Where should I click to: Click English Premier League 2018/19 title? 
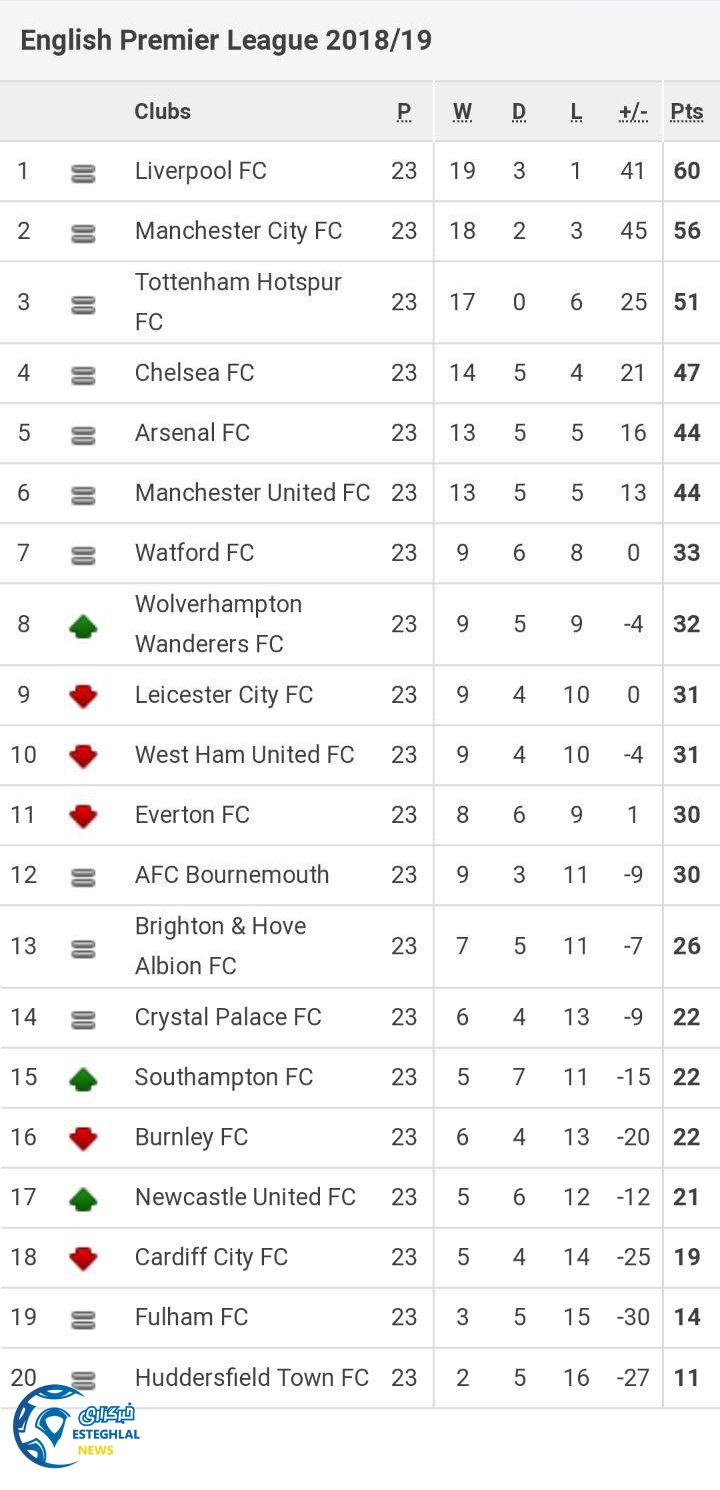tap(226, 41)
